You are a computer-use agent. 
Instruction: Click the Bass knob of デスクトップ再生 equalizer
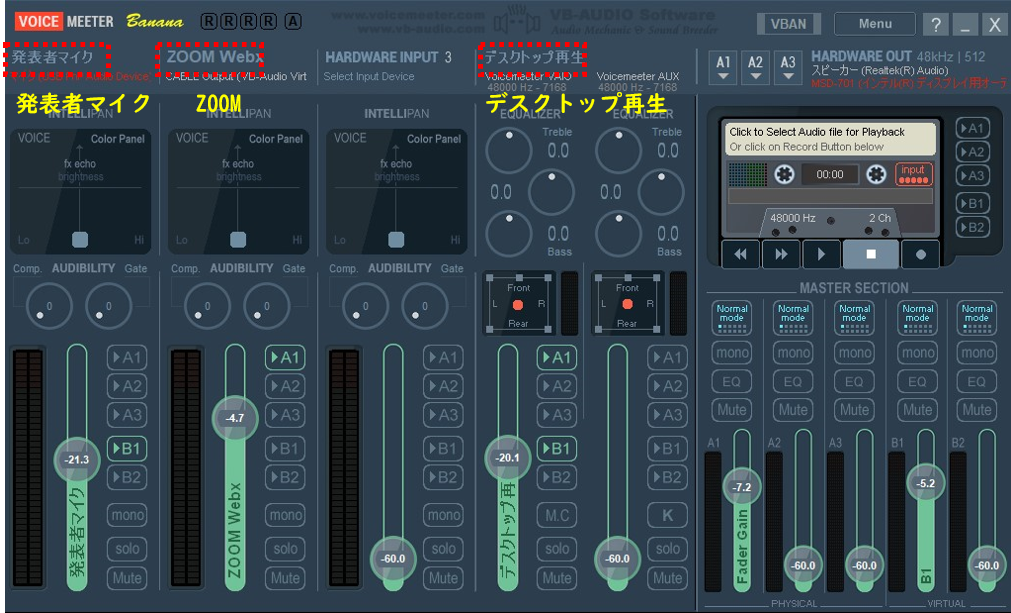[x=509, y=233]
